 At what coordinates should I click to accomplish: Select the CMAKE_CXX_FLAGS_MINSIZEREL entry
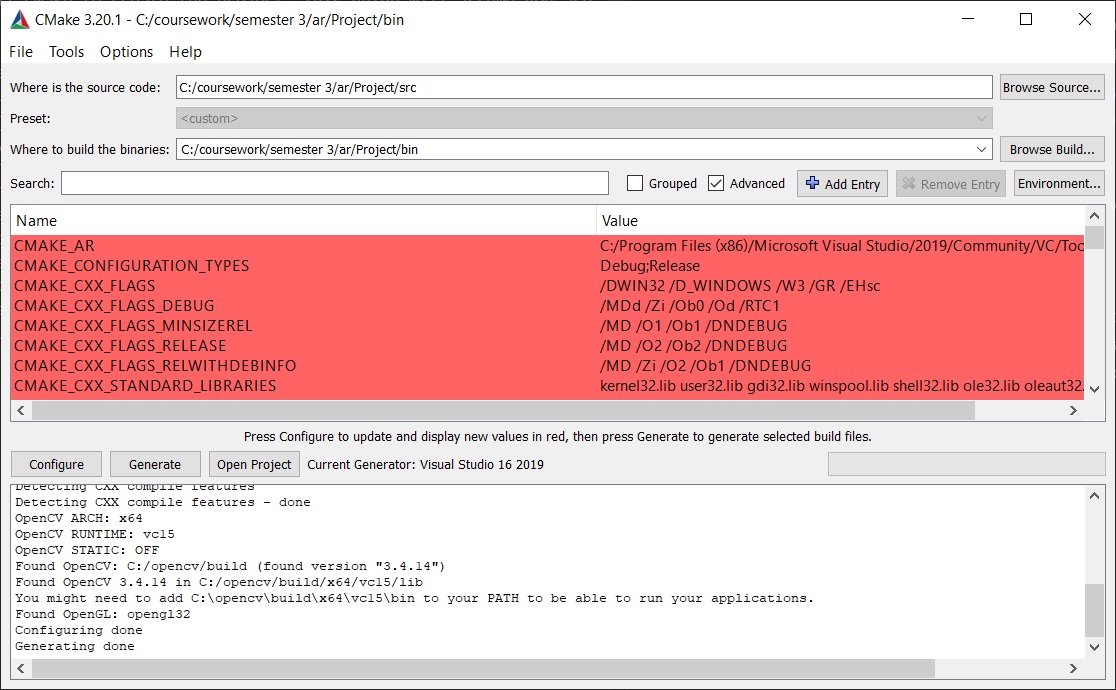click(x=547, y=325)
